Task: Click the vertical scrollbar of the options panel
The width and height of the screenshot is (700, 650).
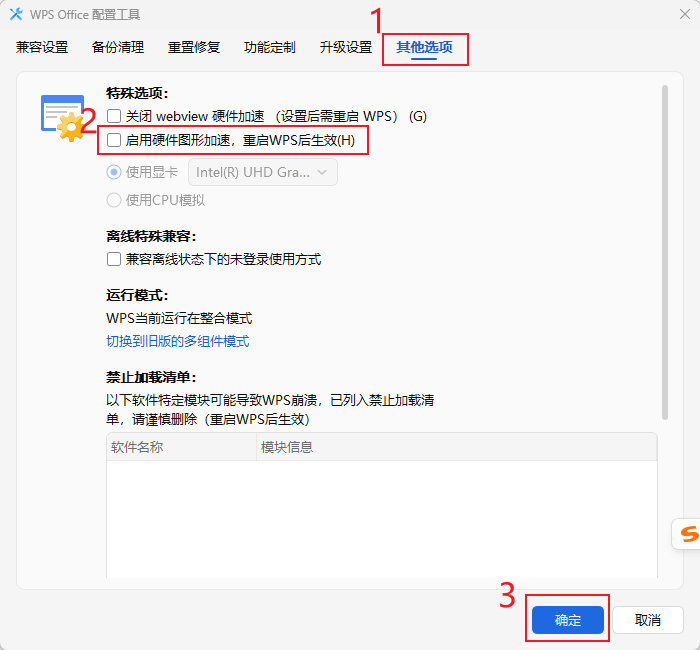Action: coord(664,250)
